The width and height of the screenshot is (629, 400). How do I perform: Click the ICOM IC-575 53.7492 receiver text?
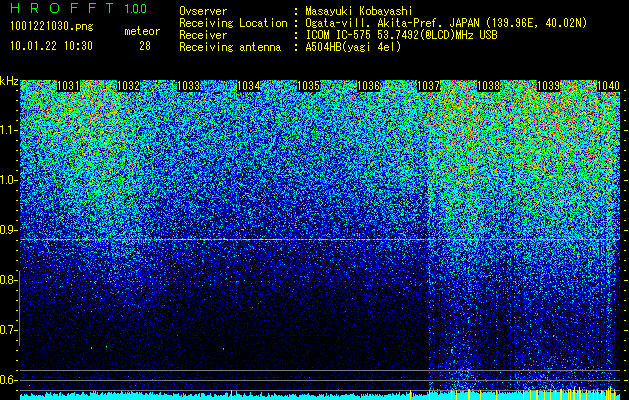[401, 35]
